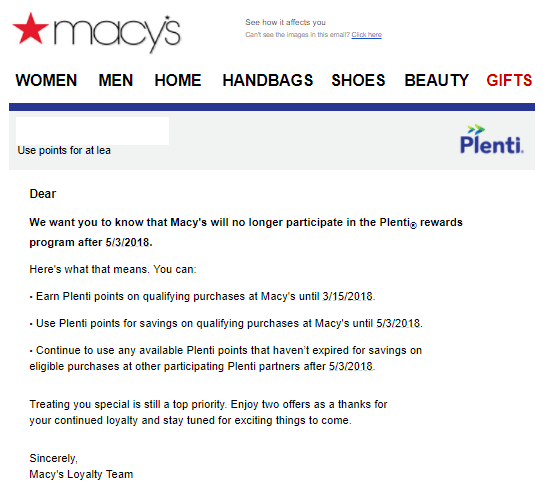Click the macy's wordmark logo text
The height and width of the screenshot is (485, 549).
[117, 34]
